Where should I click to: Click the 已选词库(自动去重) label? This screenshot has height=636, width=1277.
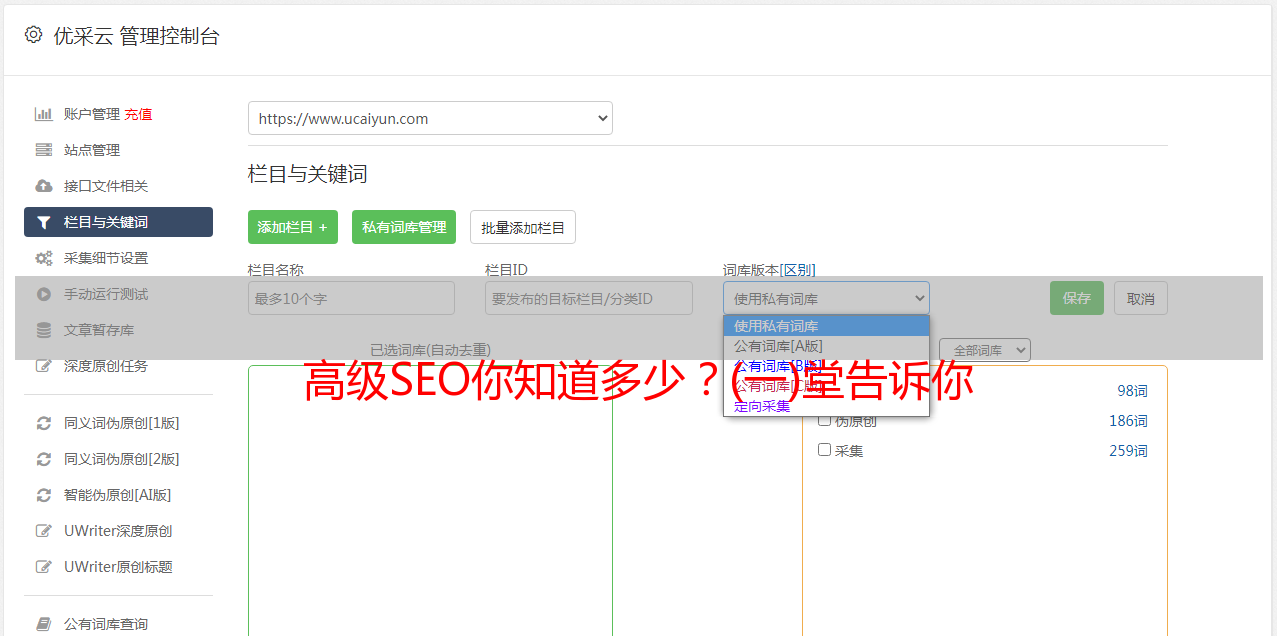point(430,350)
